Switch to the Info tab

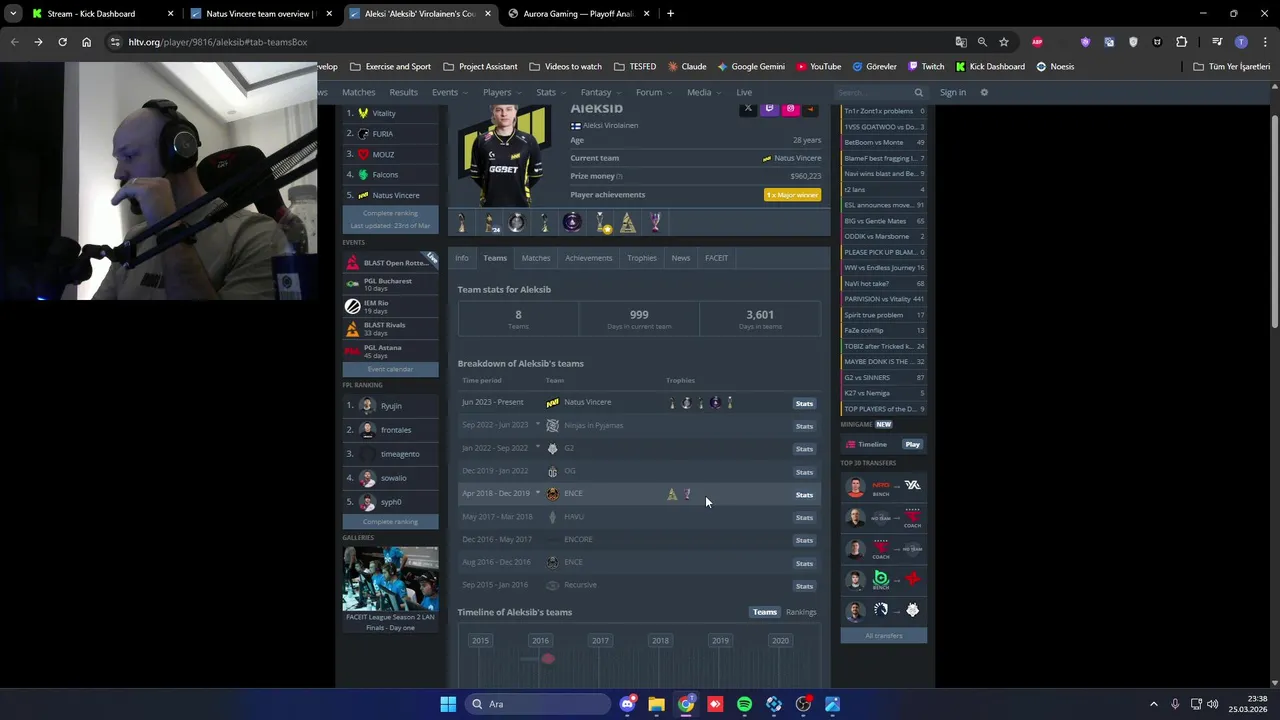point(462,258)
